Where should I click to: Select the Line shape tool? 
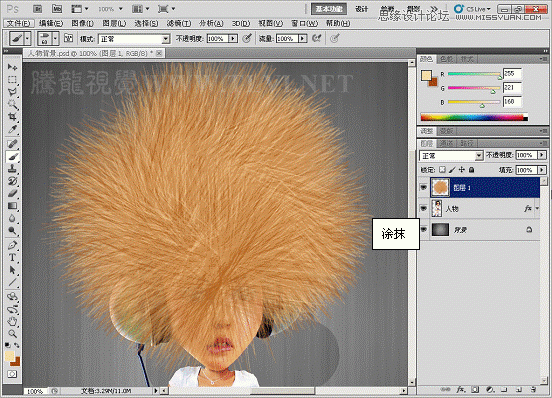12,282
